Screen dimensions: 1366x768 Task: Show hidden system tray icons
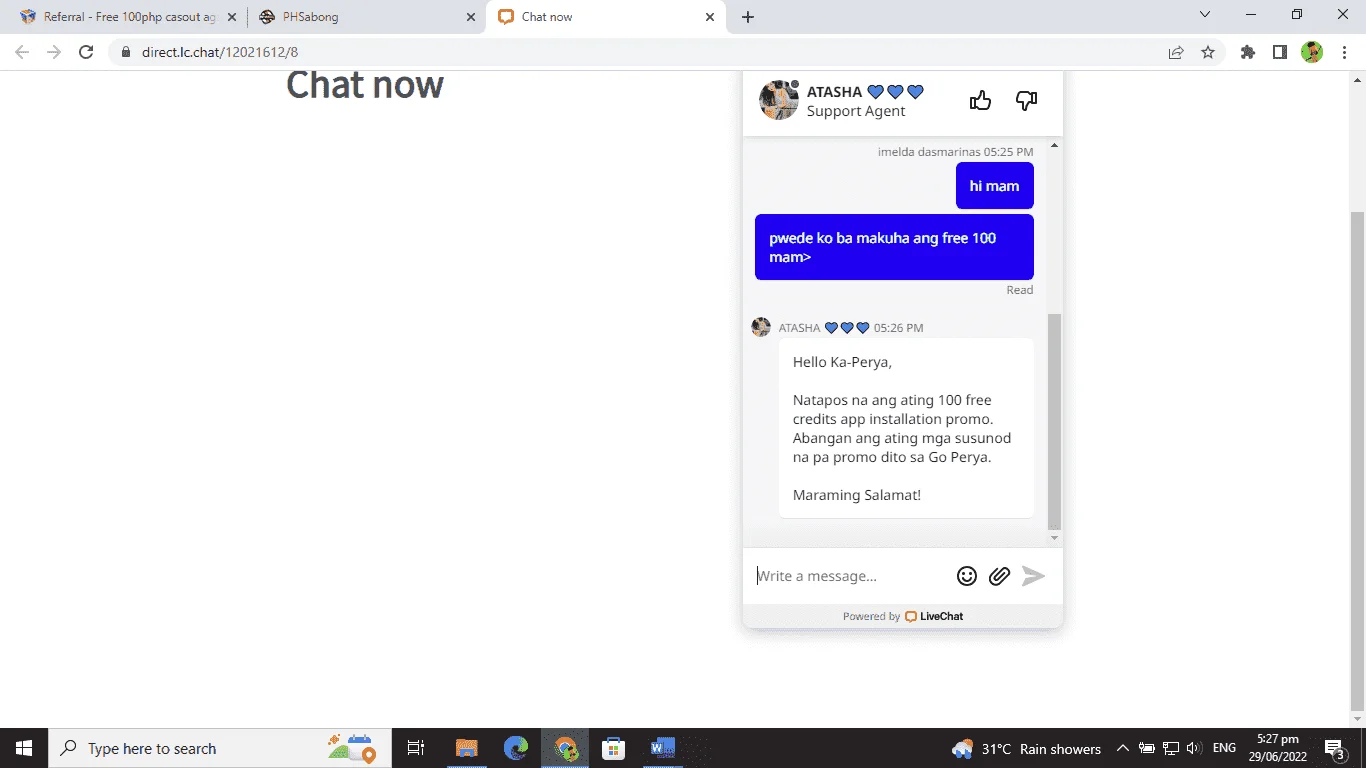click(1123, 748)
